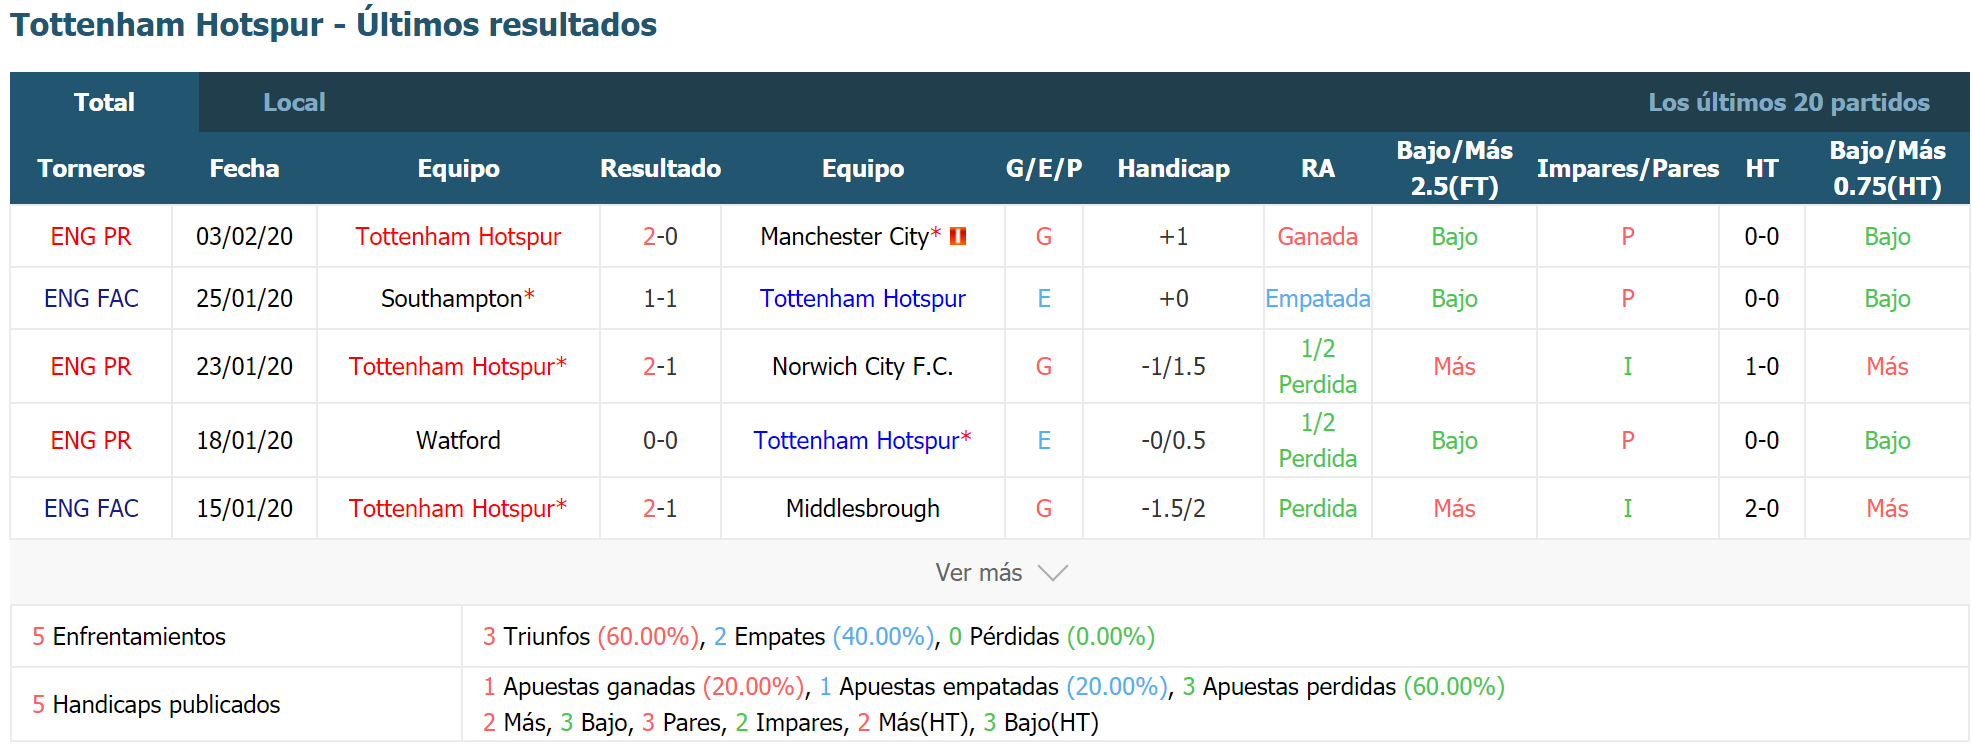Click Norwich City F.C. team name
Screen dimensions: 1972x745
862,366
